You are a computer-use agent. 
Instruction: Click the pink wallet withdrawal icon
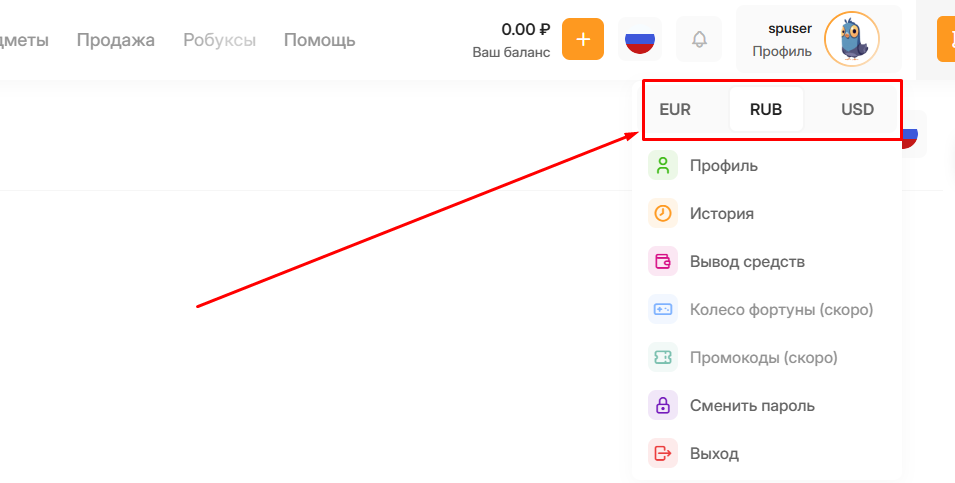662,262
